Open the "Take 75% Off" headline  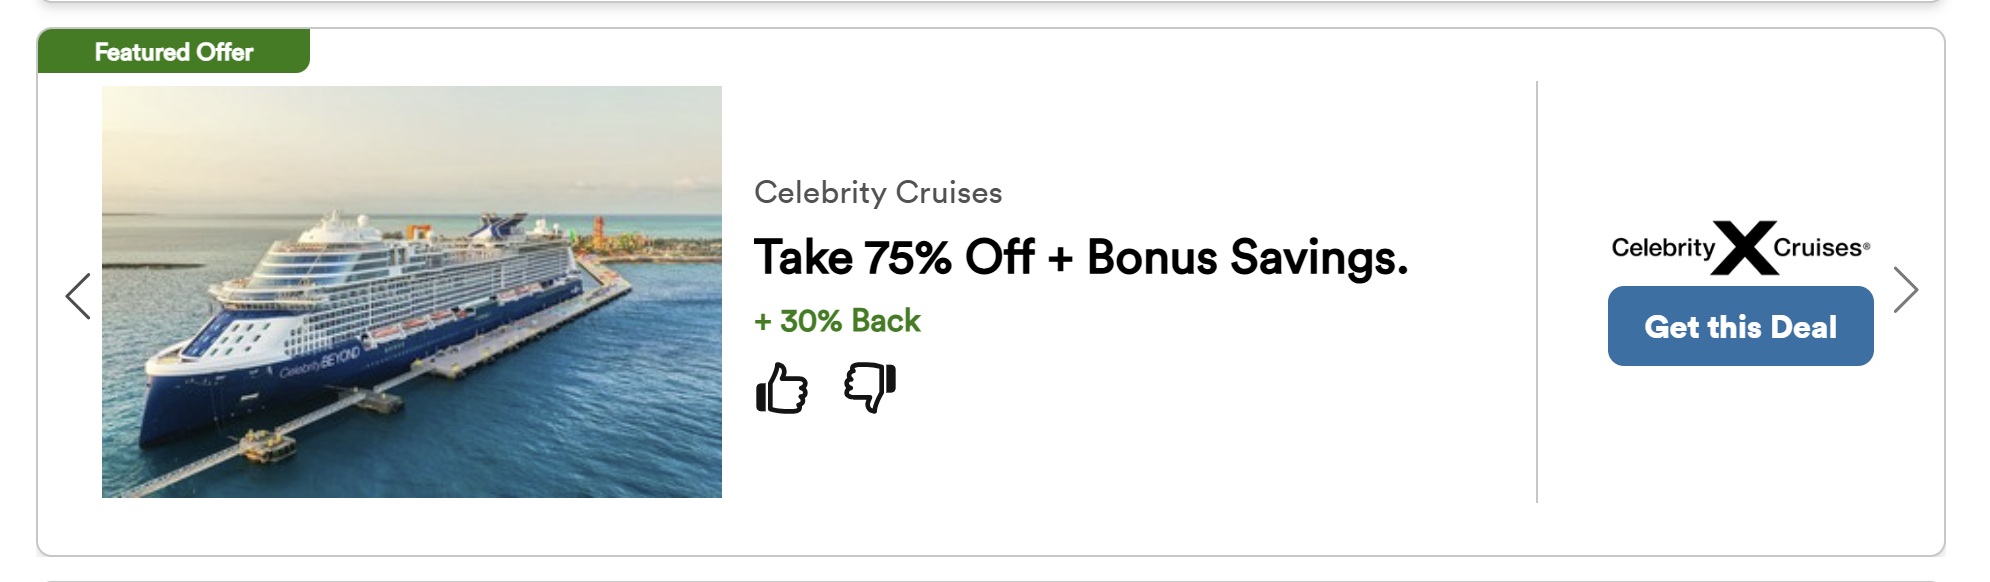pos(894,258)
